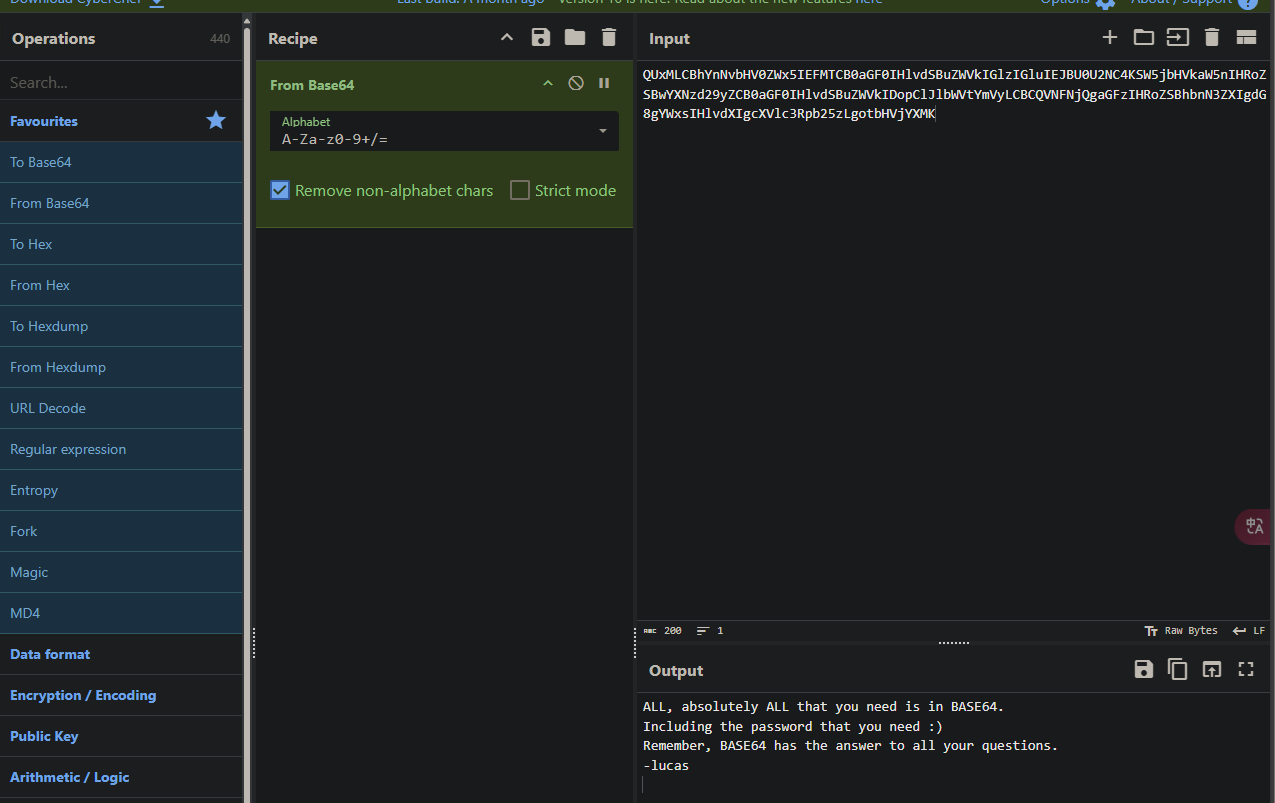Copy output to clipboard

coord(1178,670)
